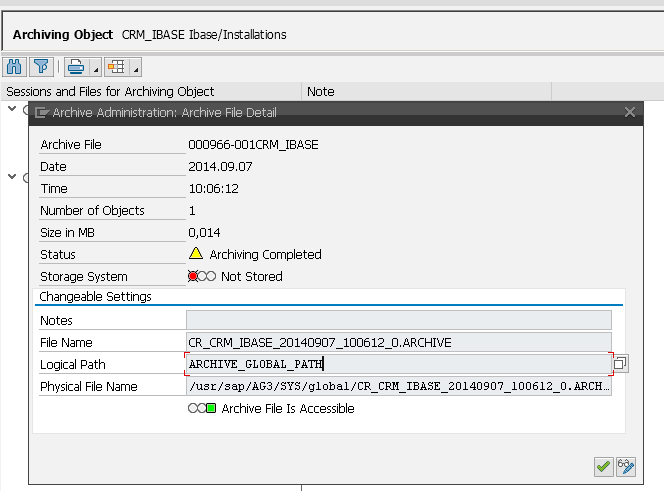The image size is (664, 491).
Task: Click the 'Storage System' label
Action: click(x=84, y=277)
